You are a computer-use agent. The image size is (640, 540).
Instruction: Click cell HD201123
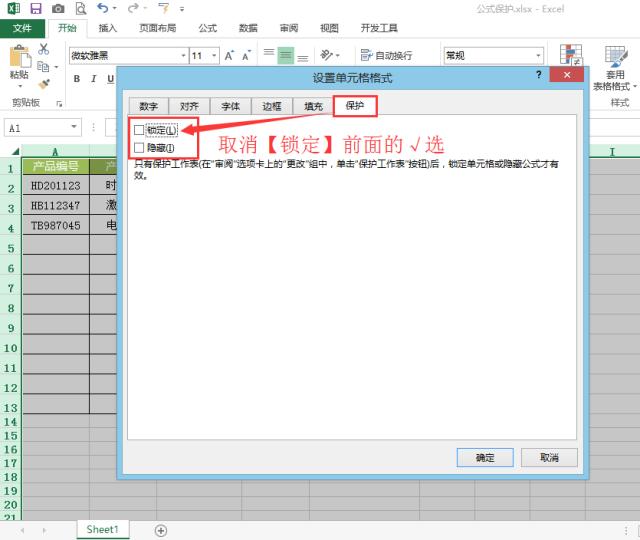click(56, 186)
